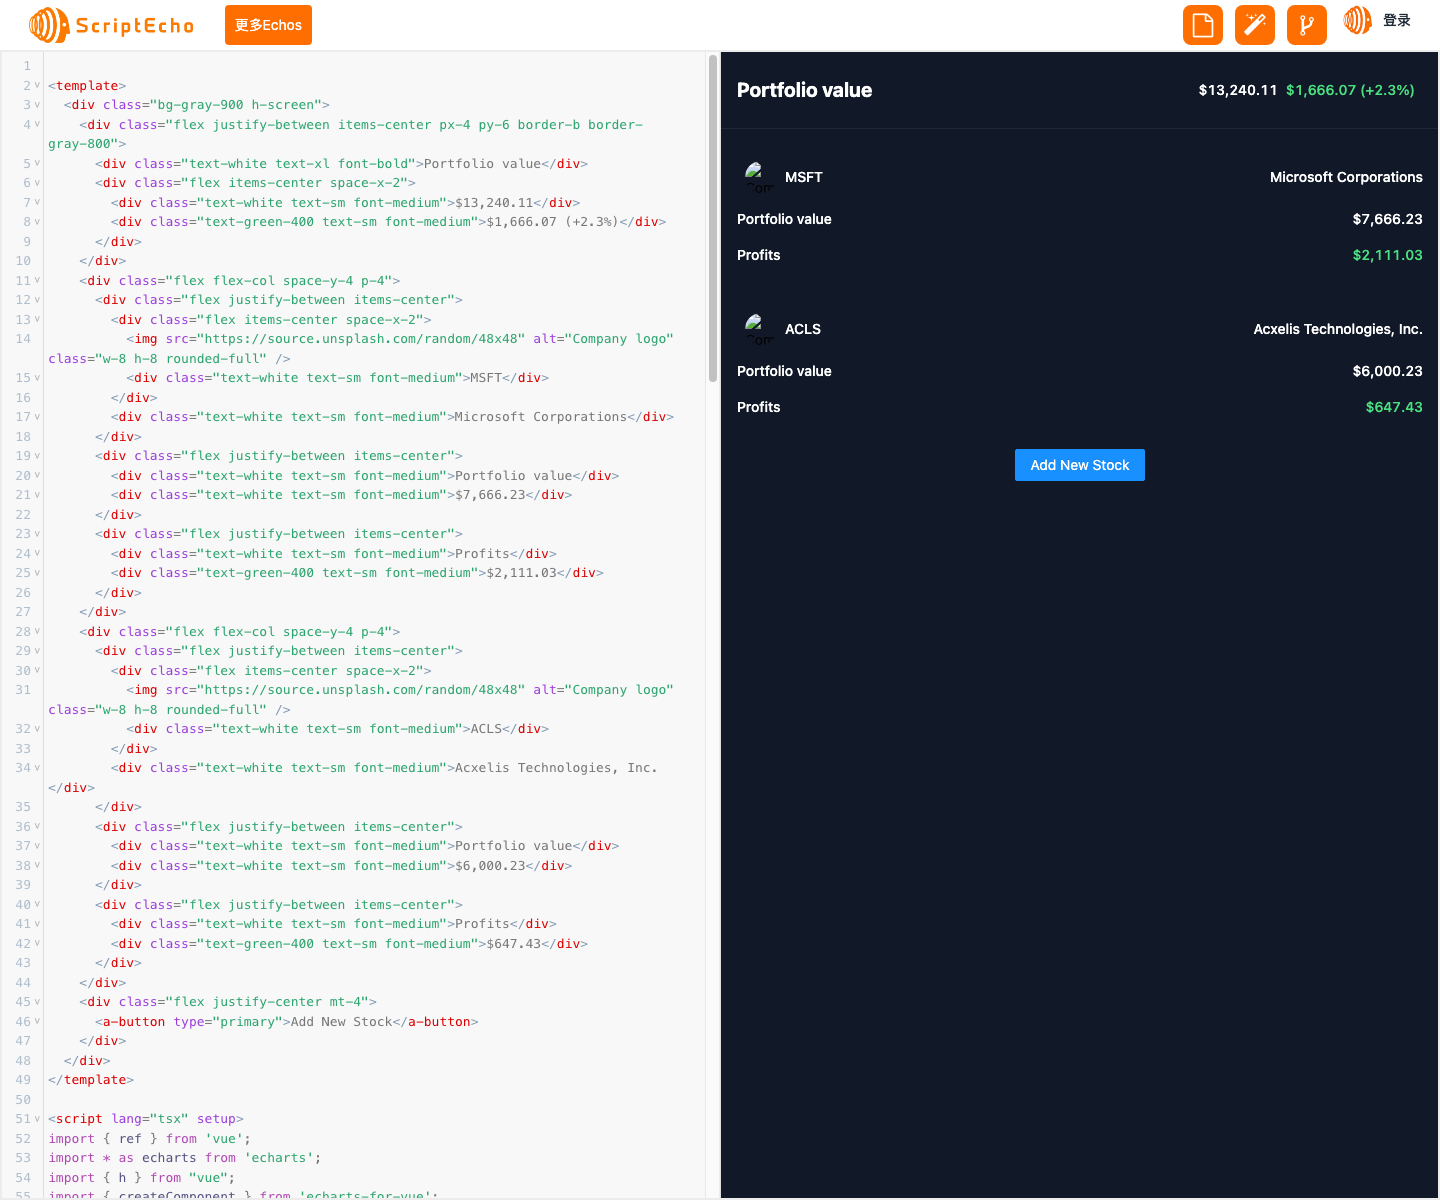Click the a-button code on line 46
This screenshot has width=1440, height=1200.
[x=287, y=1022]
